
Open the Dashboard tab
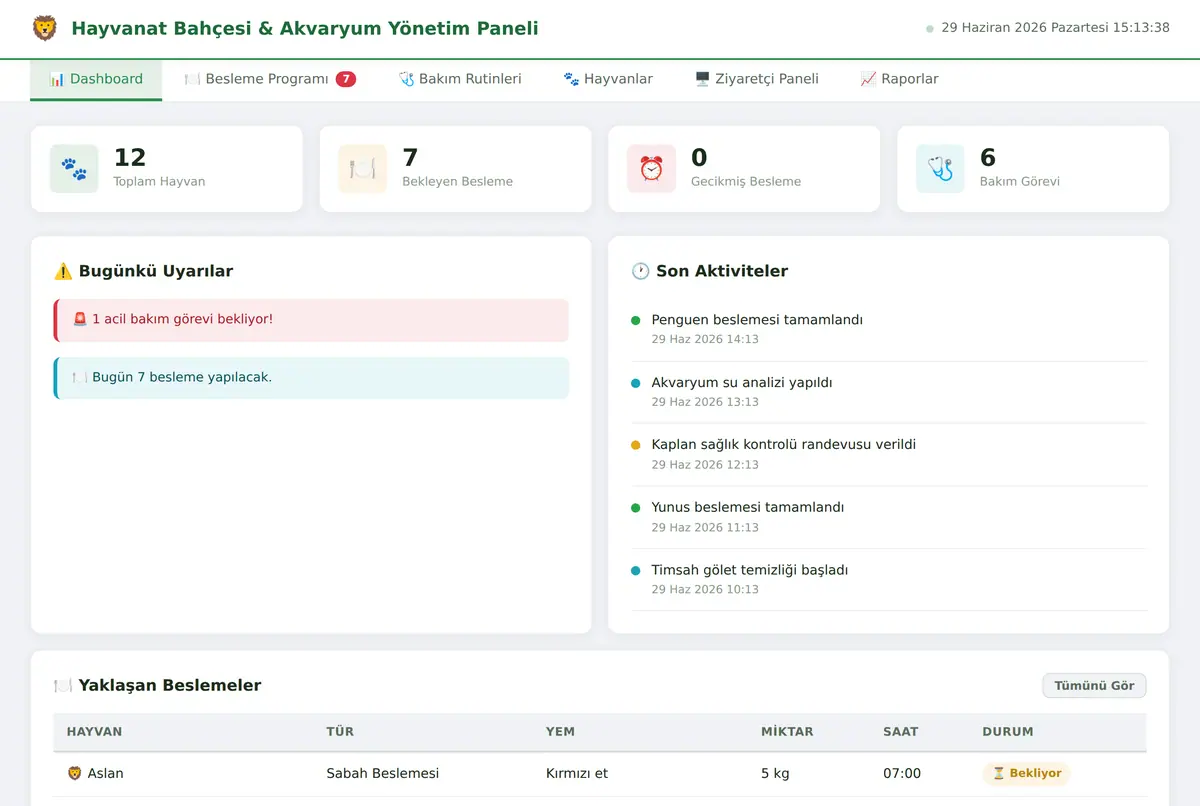pyautogui.click(x=96, y=79)
